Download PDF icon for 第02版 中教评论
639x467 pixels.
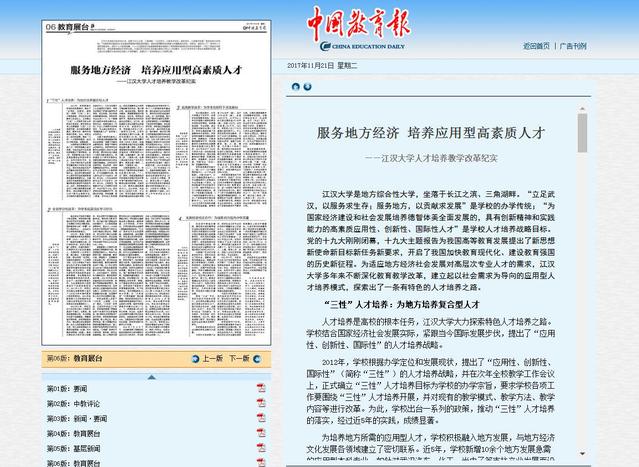click(x=261, y=403)
